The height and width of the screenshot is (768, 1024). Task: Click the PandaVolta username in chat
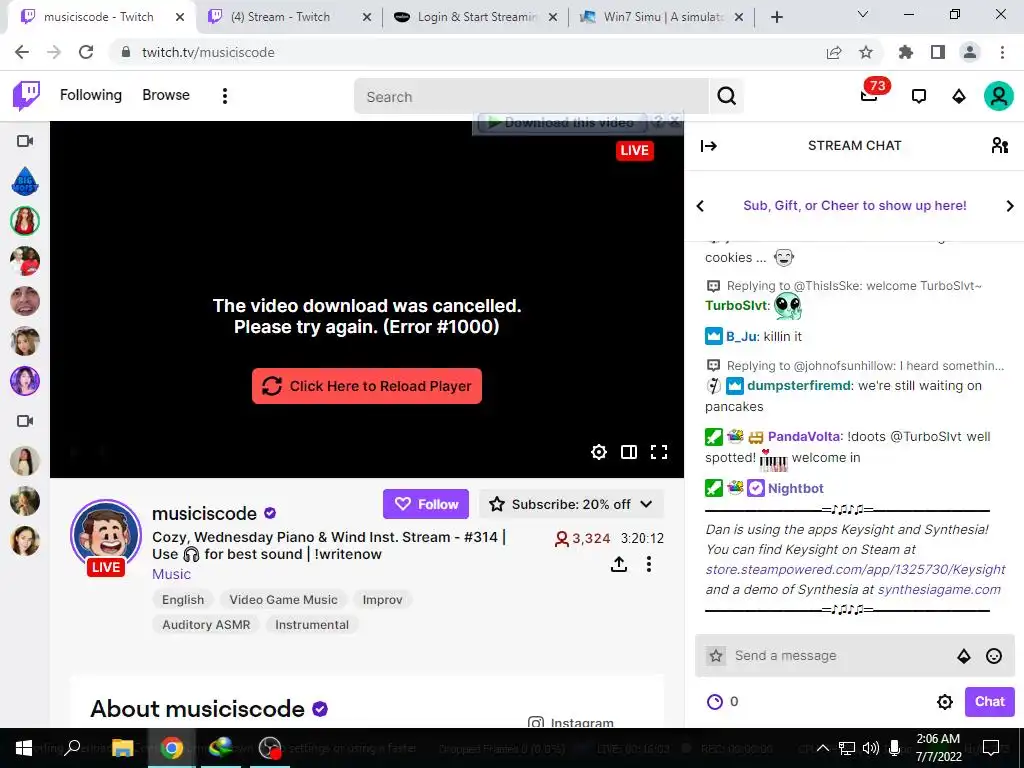[x=805, y=436]
